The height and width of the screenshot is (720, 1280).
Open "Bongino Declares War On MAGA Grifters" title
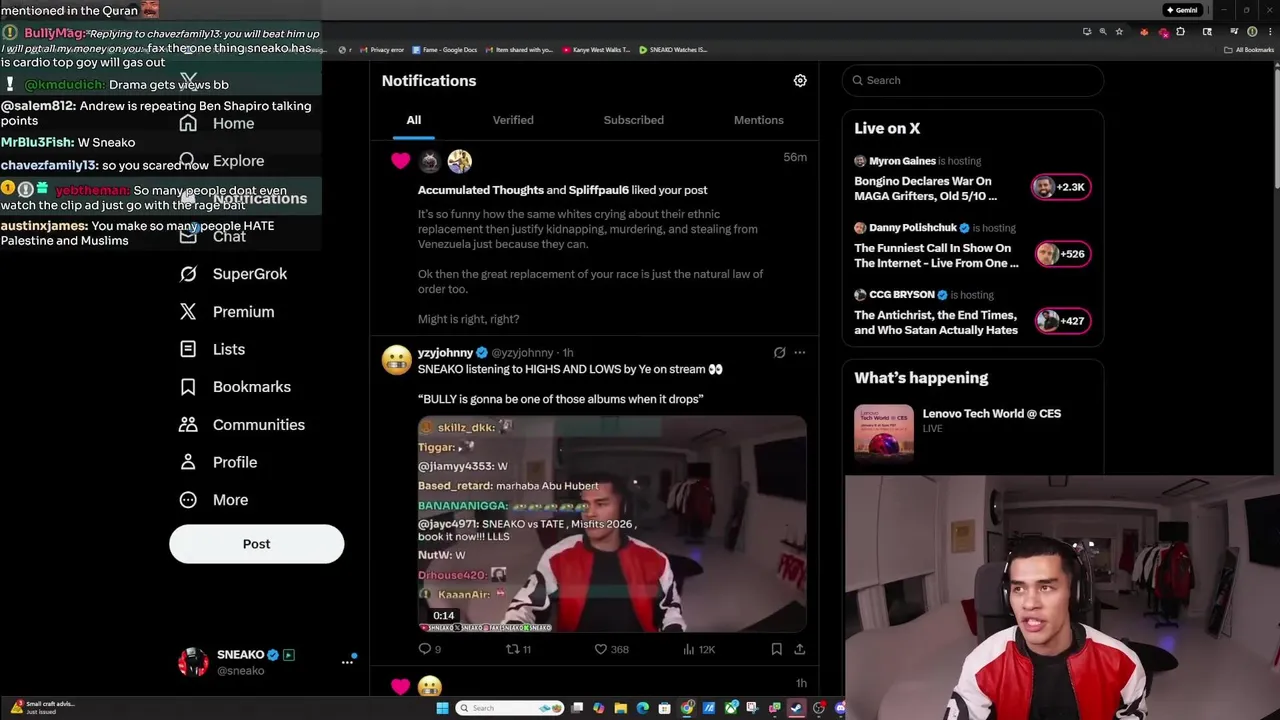[925, 189]
